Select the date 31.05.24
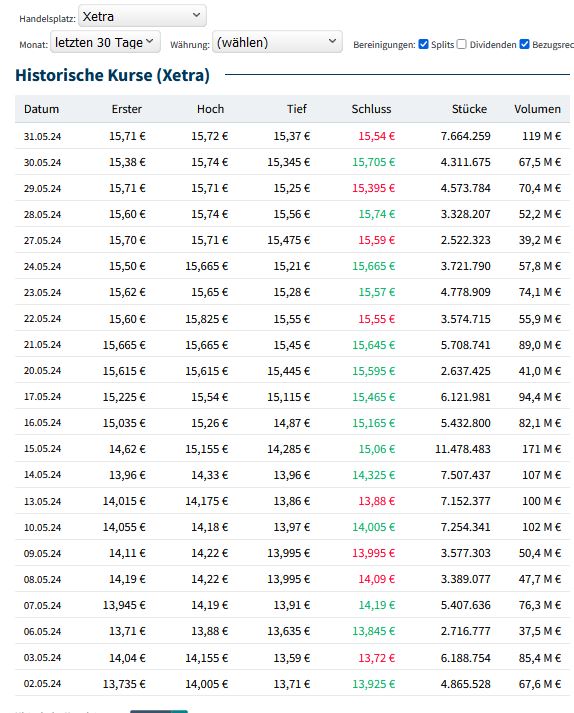Screen dimensions: 574x713 pos(42,136)
